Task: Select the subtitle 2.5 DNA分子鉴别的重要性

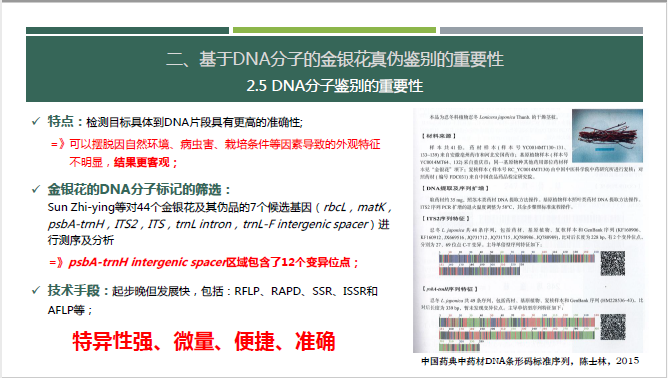Action: click(334, 86)
